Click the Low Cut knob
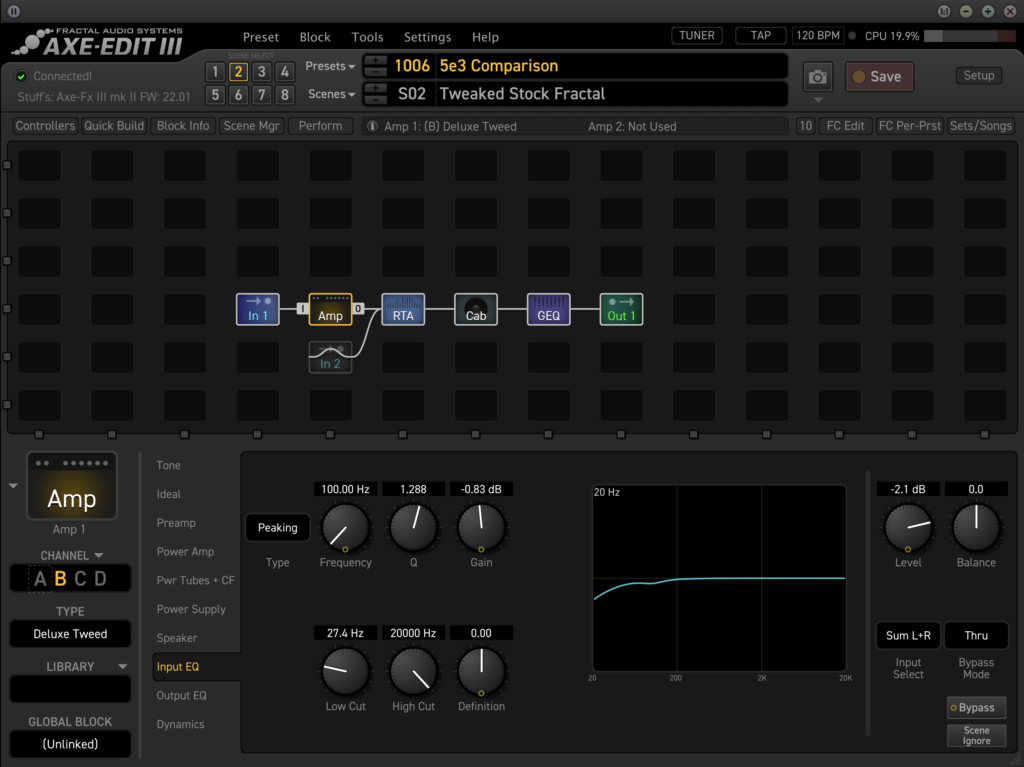 click(345, 672)
